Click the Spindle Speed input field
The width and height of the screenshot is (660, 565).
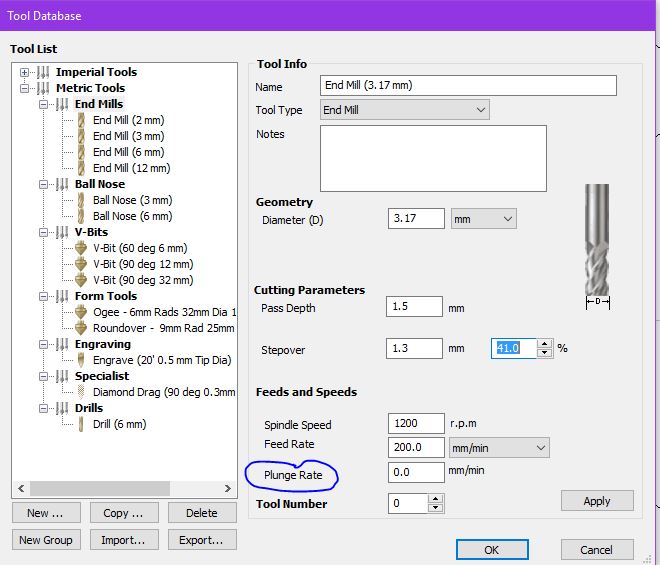pos(416,424)
